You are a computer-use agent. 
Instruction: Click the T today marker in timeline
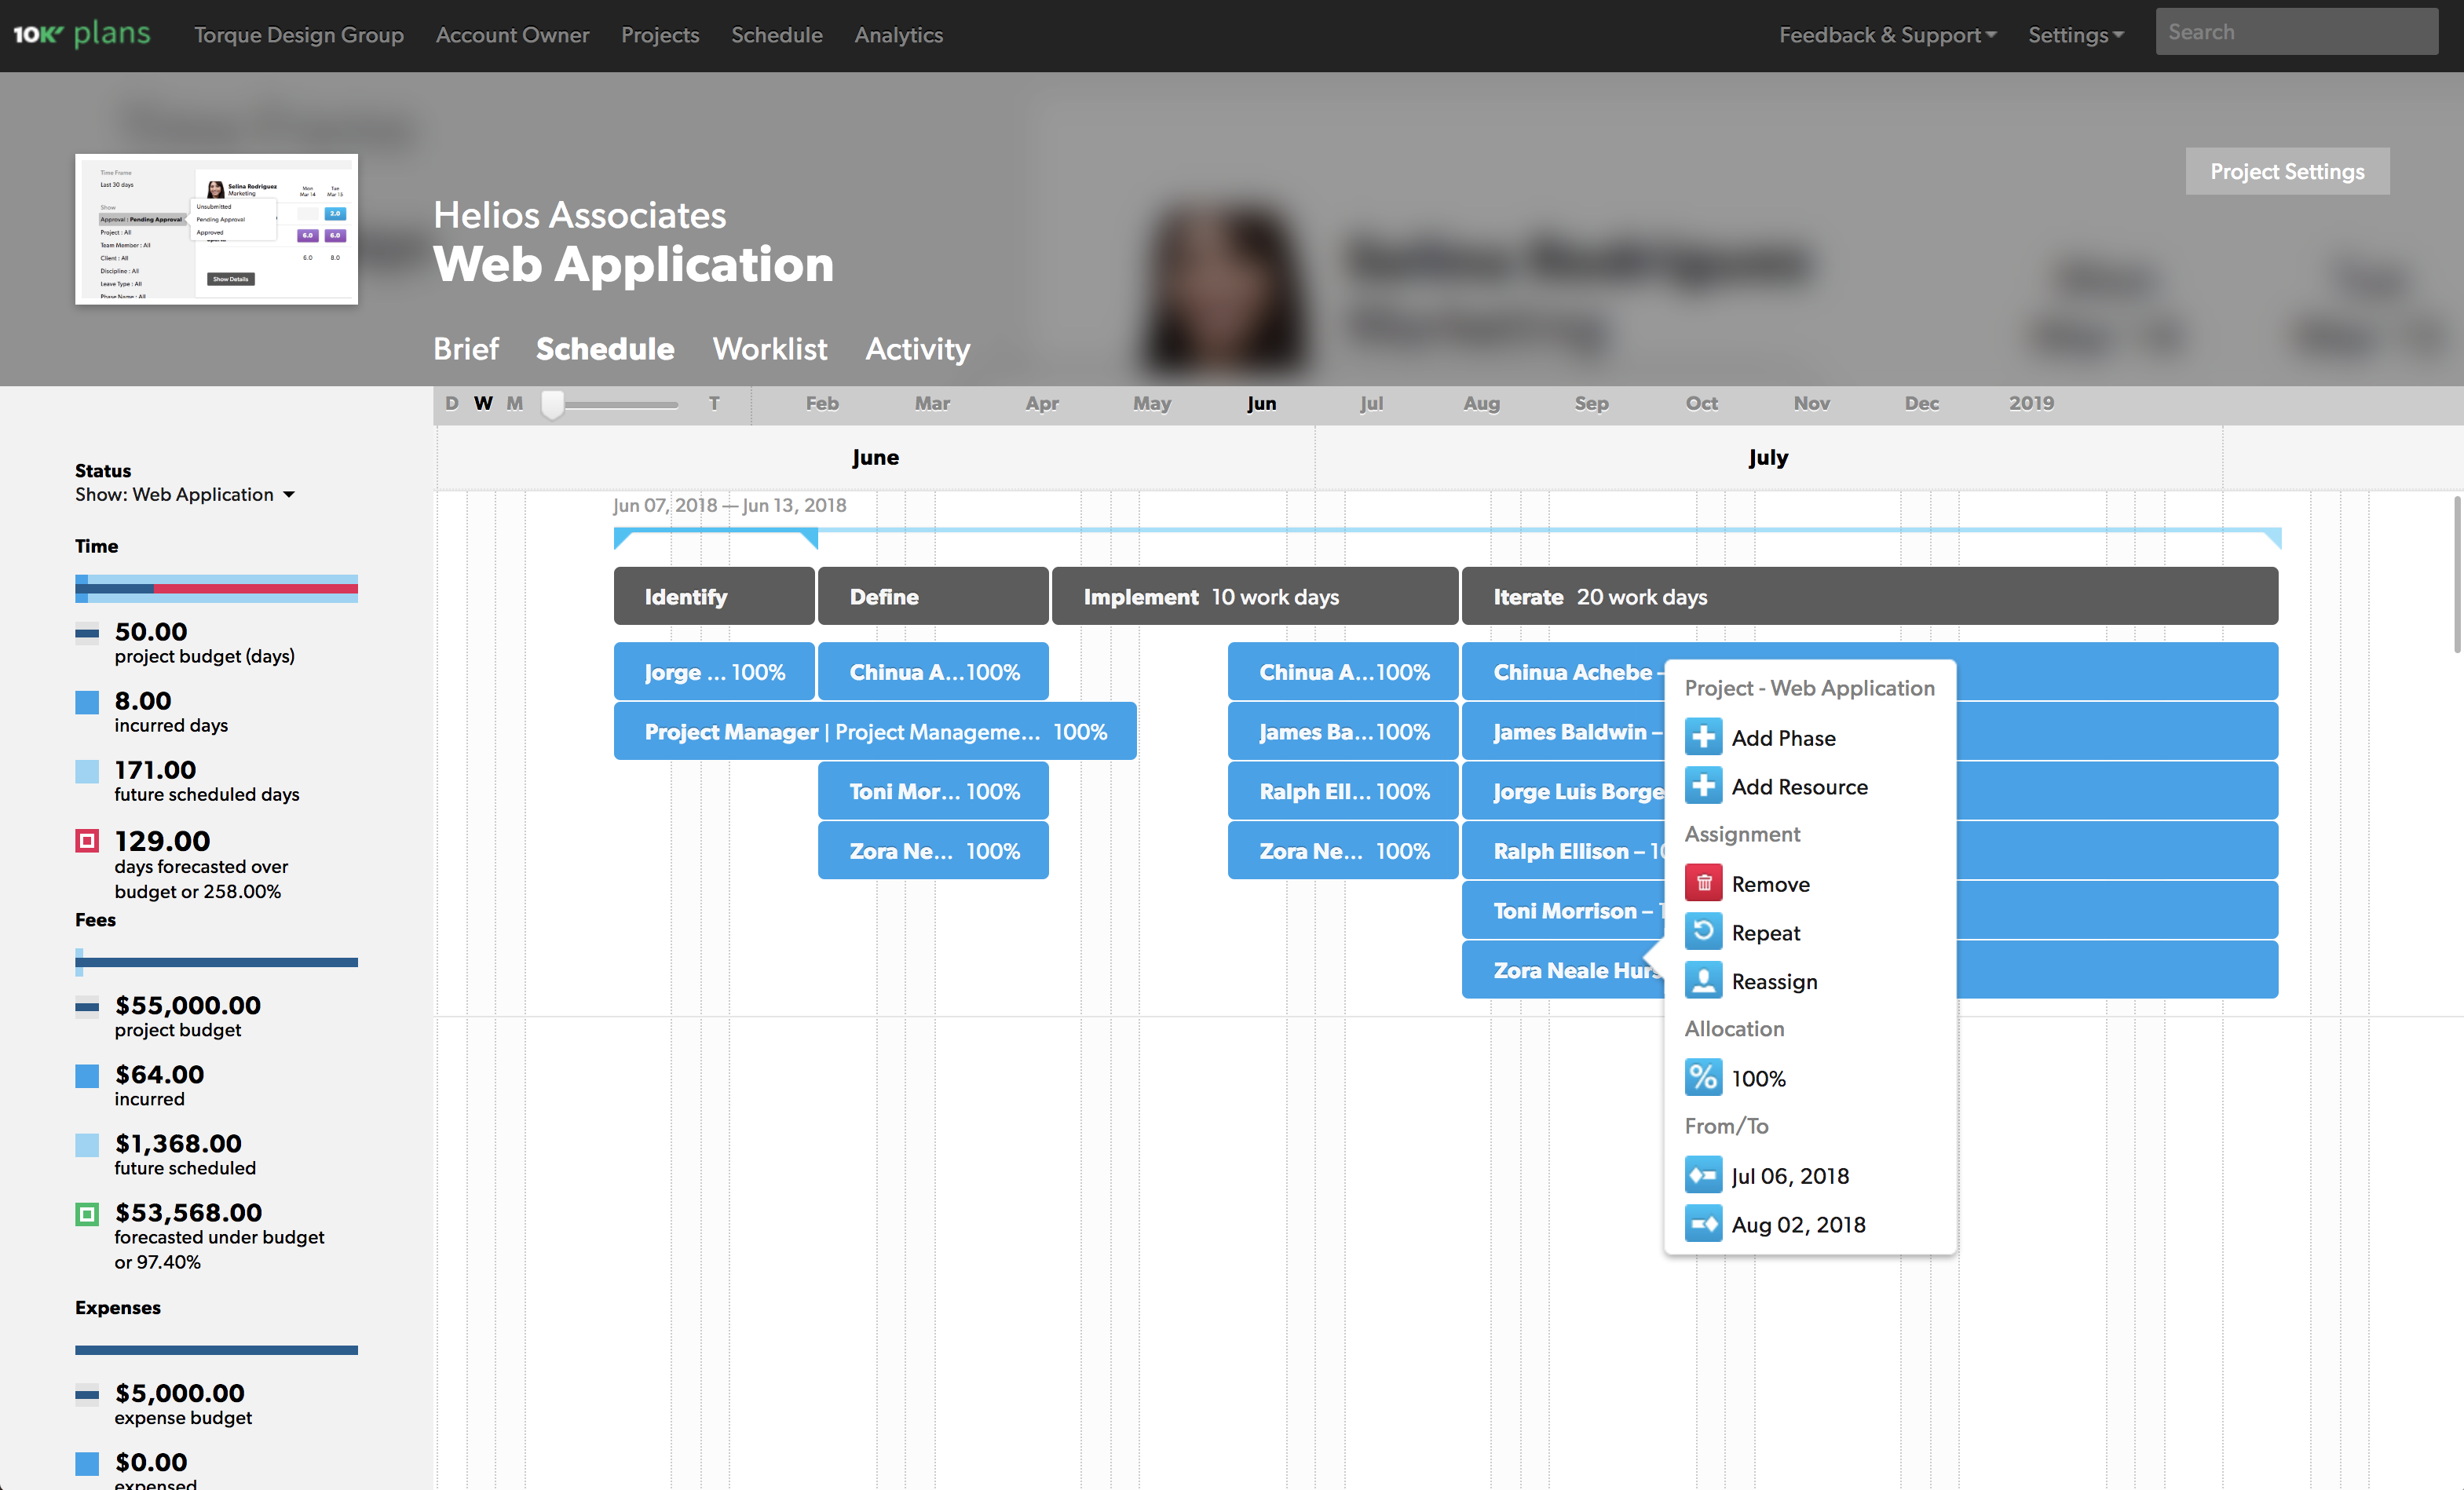pyautogui.click(x=714, y=403)
